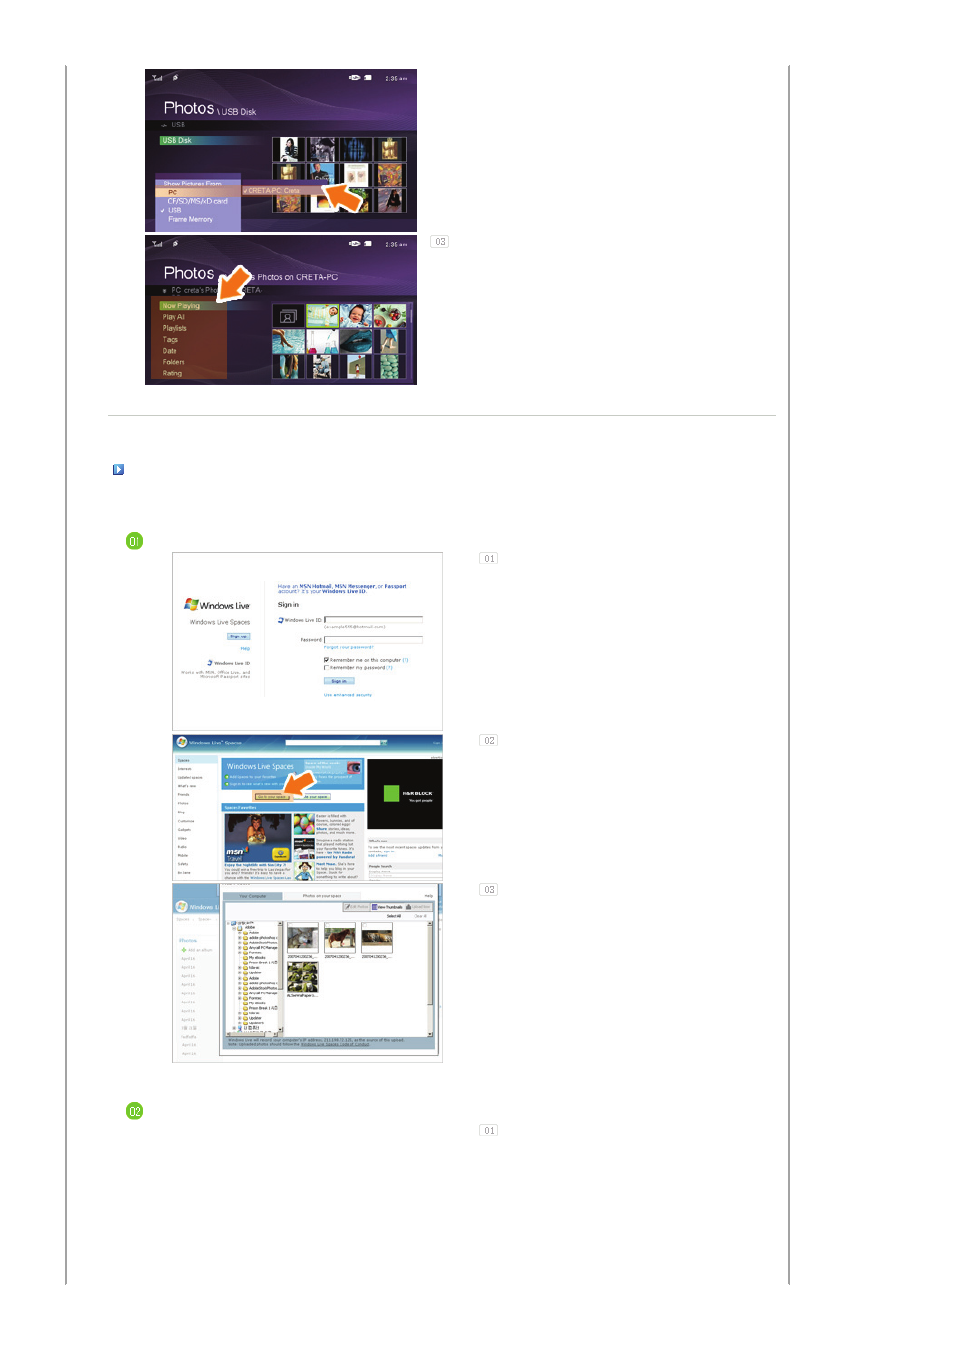Select the checked USB source option
Image resolution: width=954 pixels, height=1350 pixels.
point(175,210)
